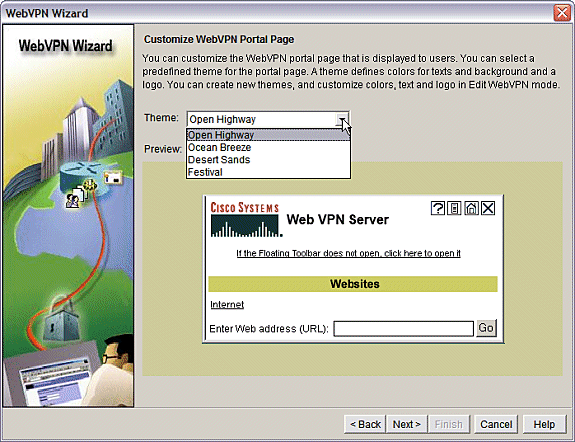Image resolution: width=575 pixels, height=442 pixels.
Task: Select Open Highway in the theme list
Action: 268,135
